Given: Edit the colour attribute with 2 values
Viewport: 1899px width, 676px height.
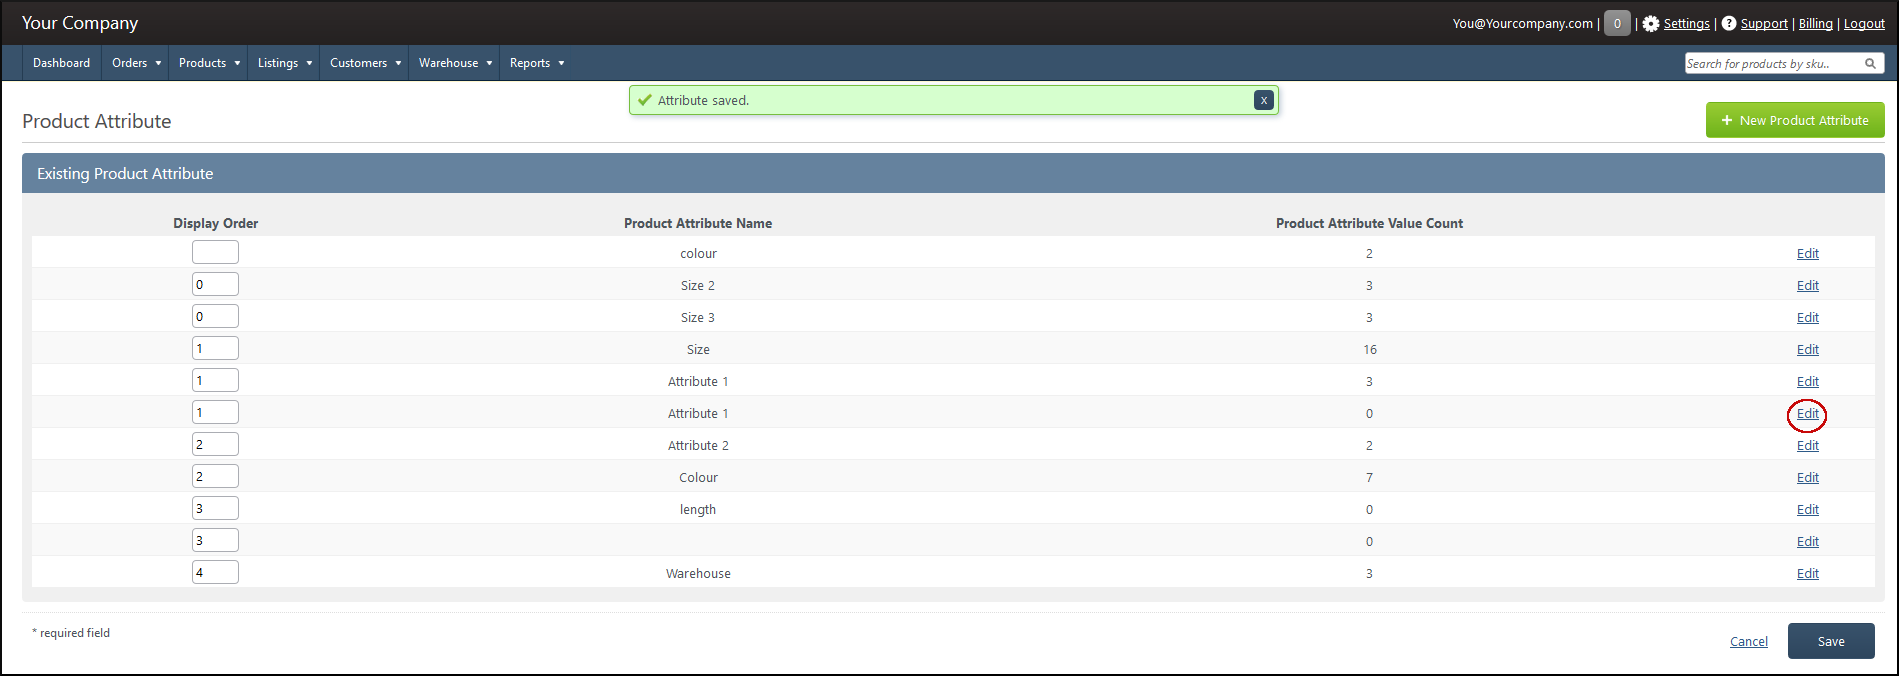Looking at the screenshot, I should click(x=1807, y=253).
